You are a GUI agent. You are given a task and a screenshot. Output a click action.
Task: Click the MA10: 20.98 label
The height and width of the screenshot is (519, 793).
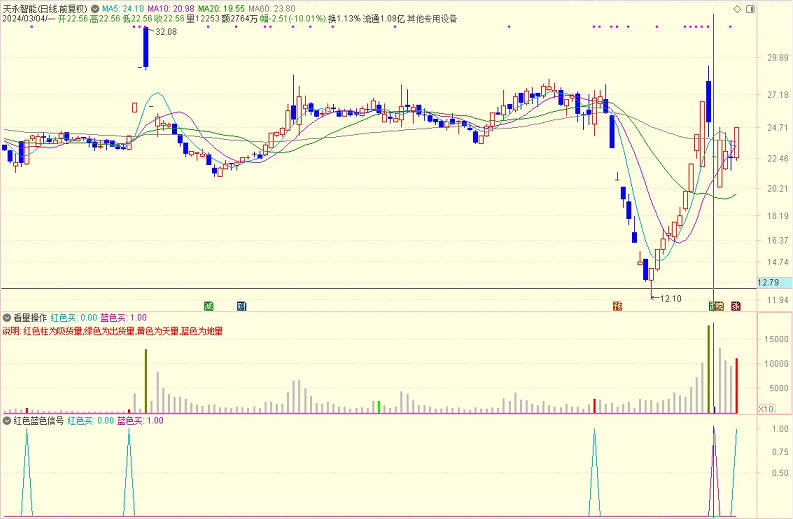tap(170, 9)
